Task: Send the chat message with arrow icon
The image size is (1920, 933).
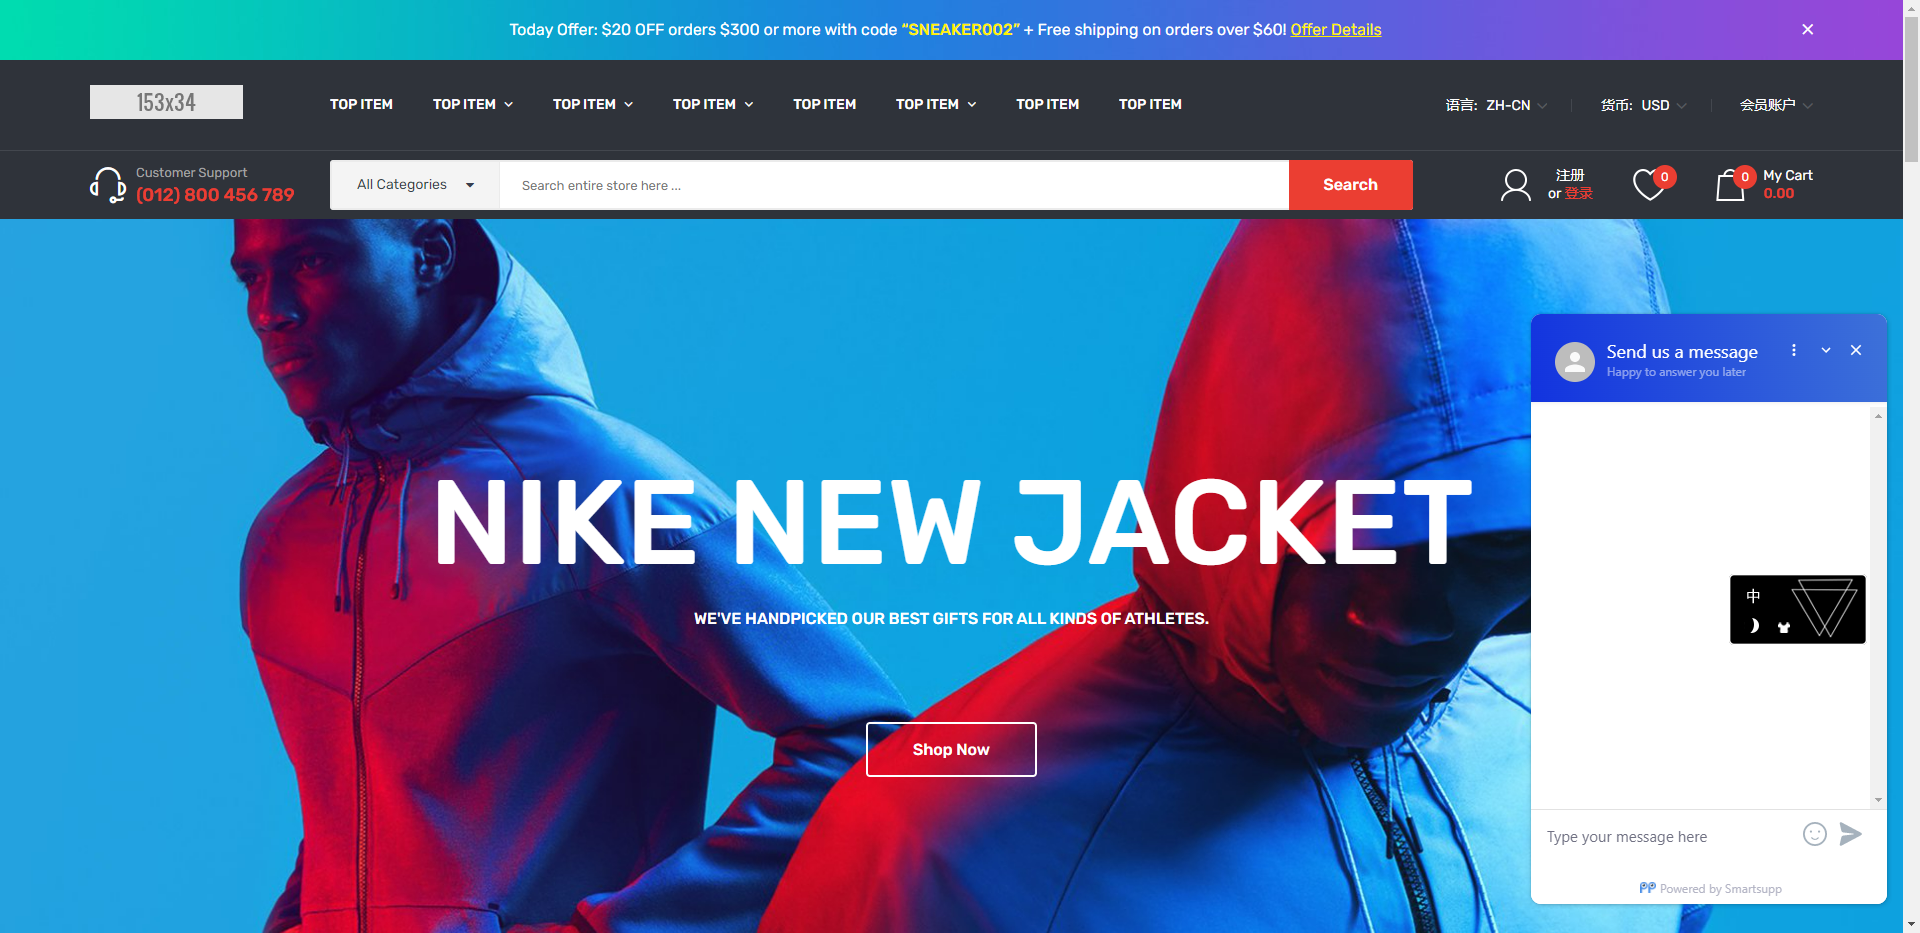Action: tap(1851, 834)
